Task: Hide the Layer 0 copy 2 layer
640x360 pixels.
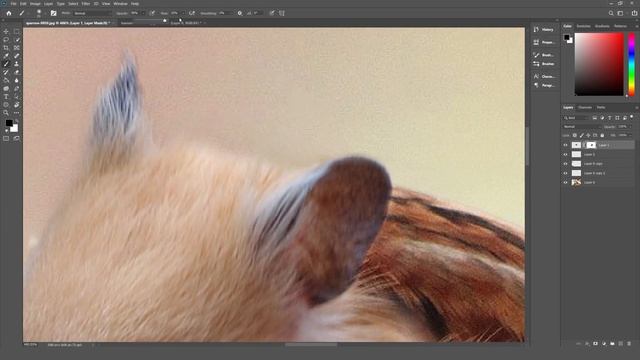Action: tap(566, 173)
